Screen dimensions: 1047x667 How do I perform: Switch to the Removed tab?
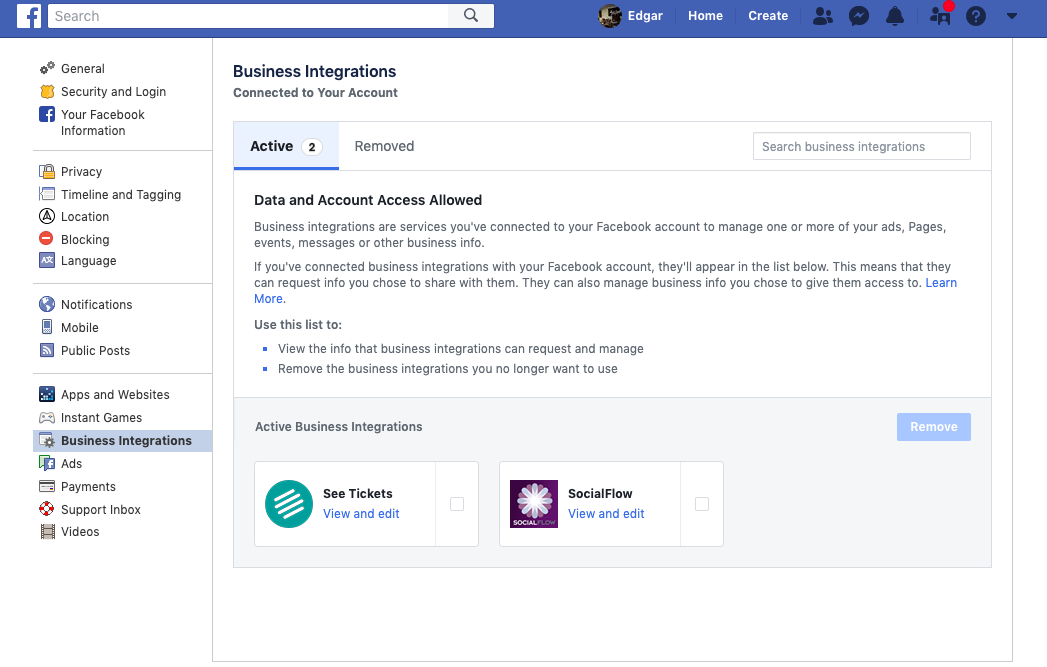(x=384, y=146)
